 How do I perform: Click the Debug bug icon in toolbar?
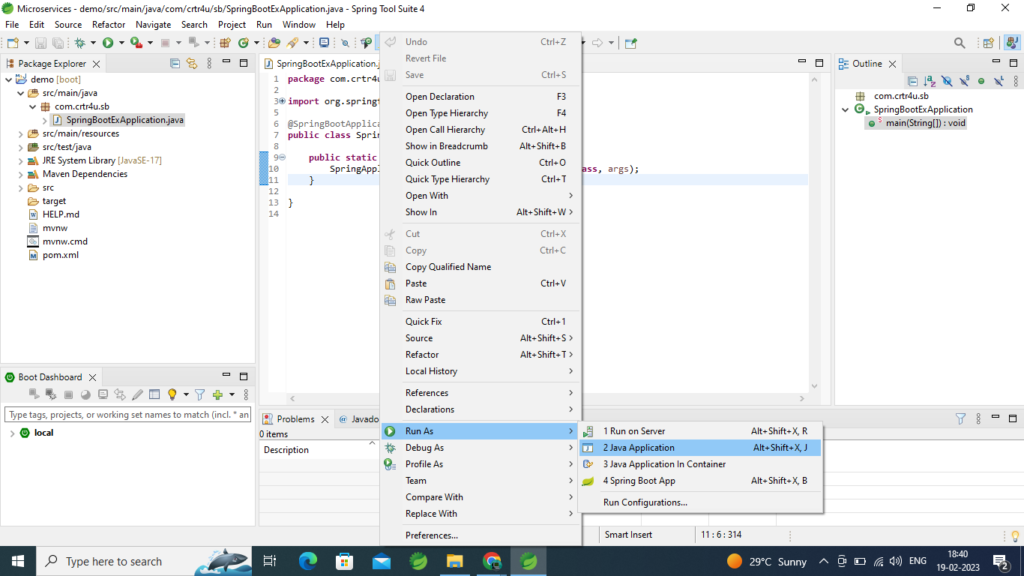coord(80,43)
